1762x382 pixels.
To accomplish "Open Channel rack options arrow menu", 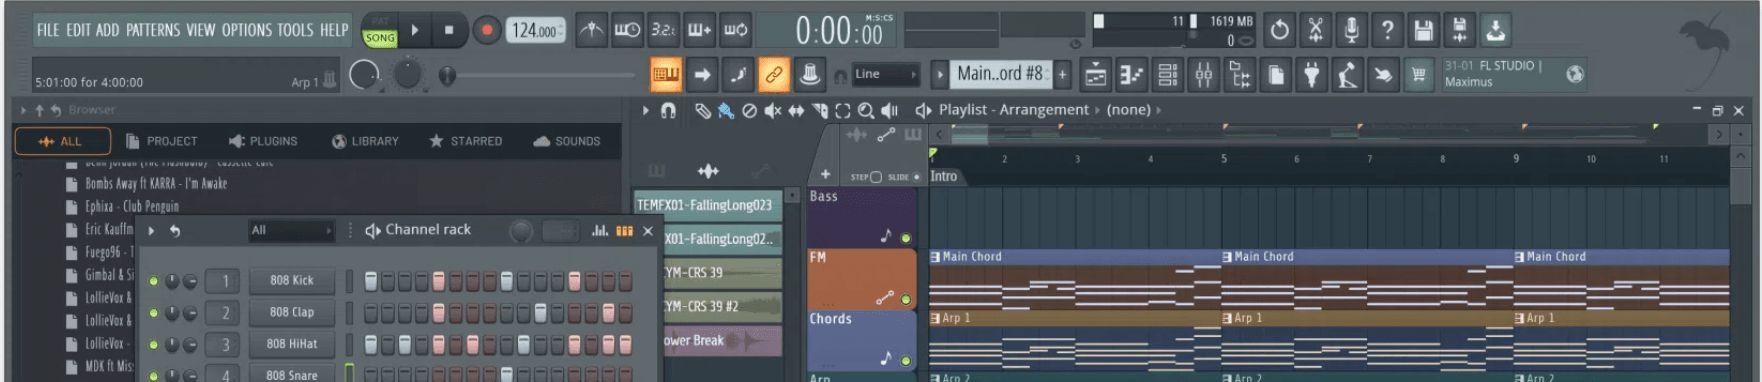I will pyautogui.click(x=152, y=231).
